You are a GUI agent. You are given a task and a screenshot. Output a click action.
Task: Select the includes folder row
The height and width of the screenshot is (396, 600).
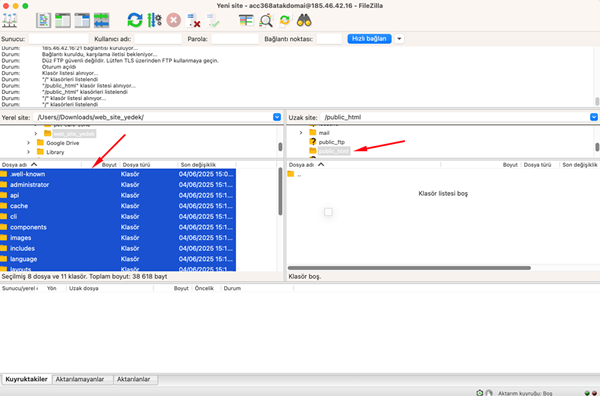coord(118,249)
